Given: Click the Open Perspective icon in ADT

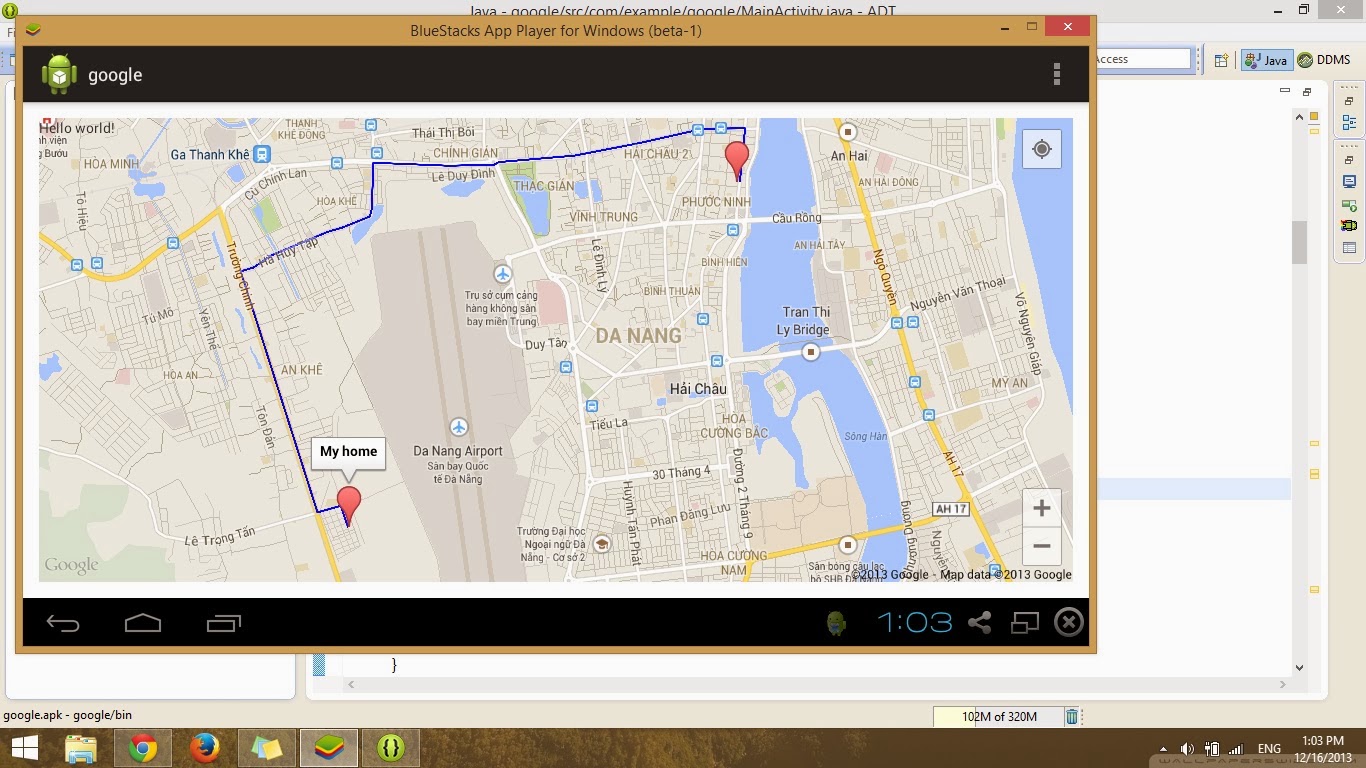Looking at the screenshot, I should [x=1221, y=60].
